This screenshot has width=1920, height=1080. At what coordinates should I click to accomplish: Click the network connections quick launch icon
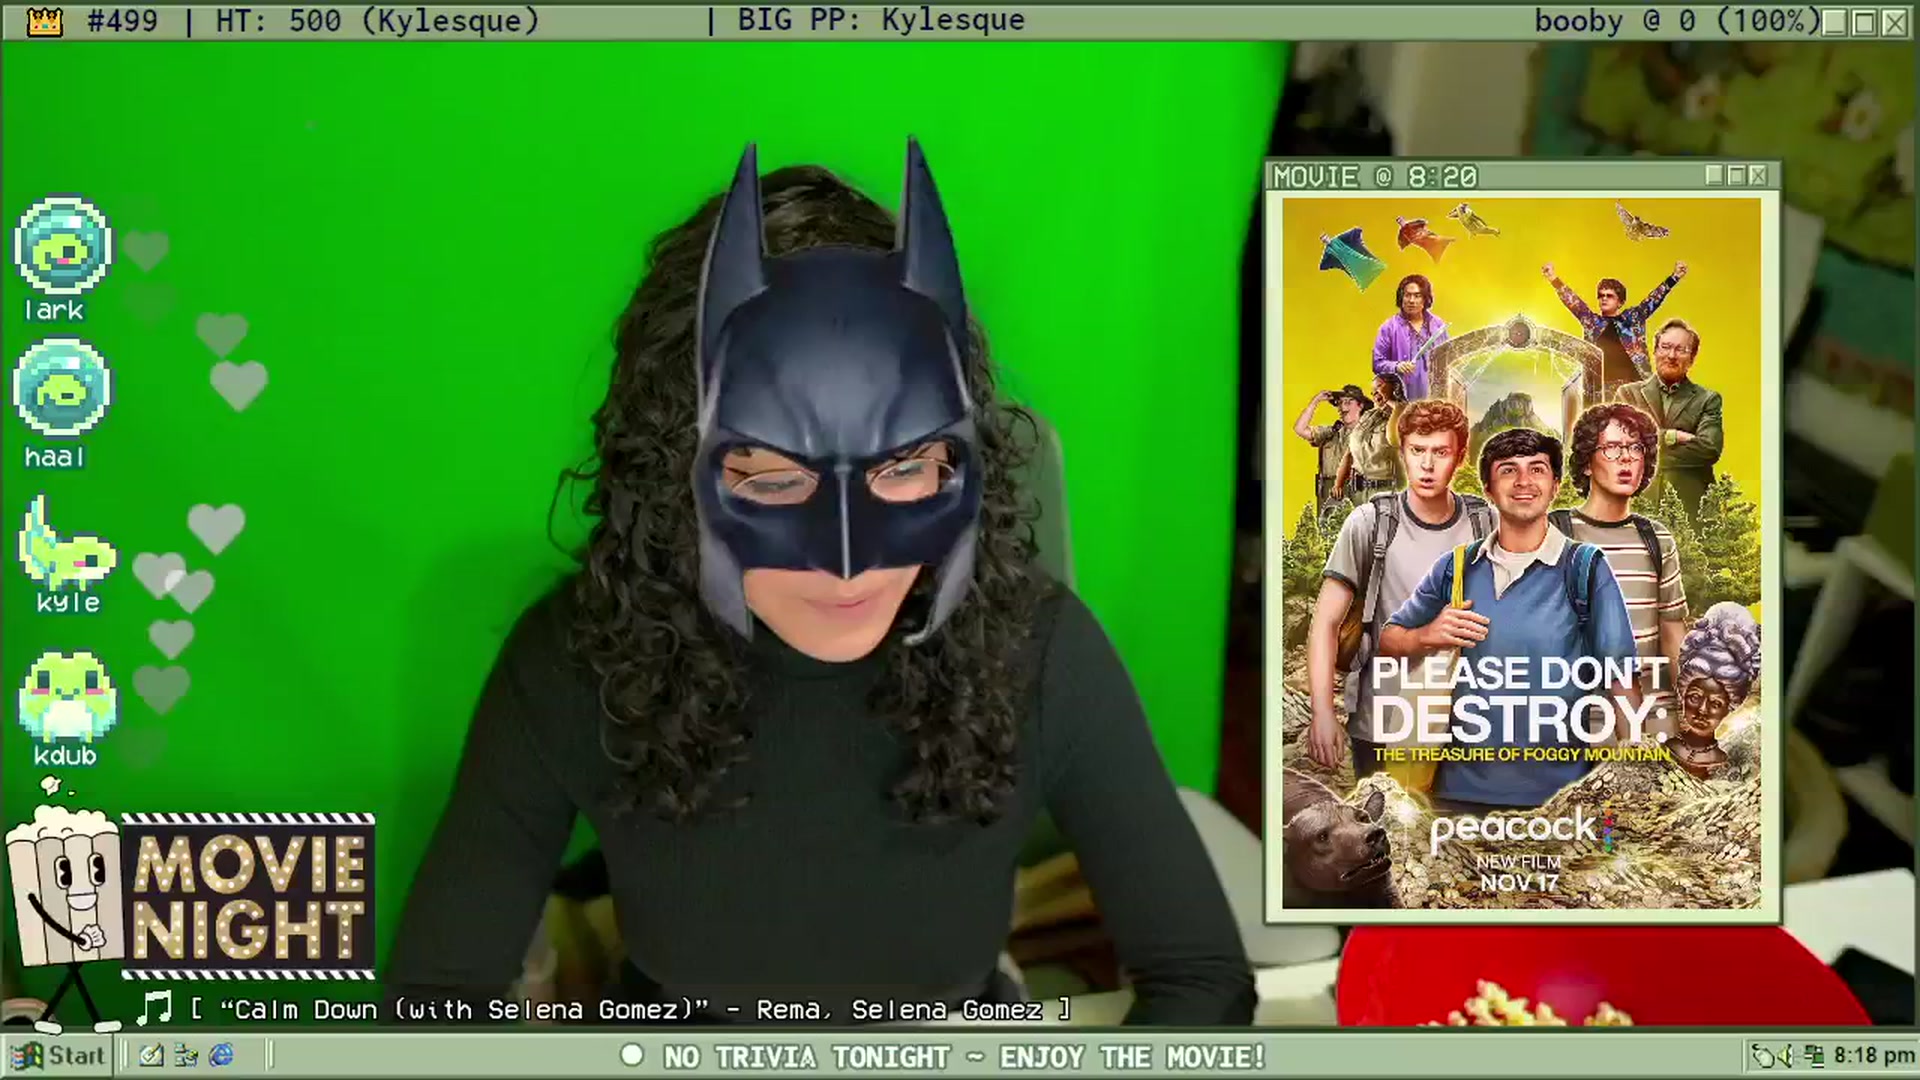186,1056
